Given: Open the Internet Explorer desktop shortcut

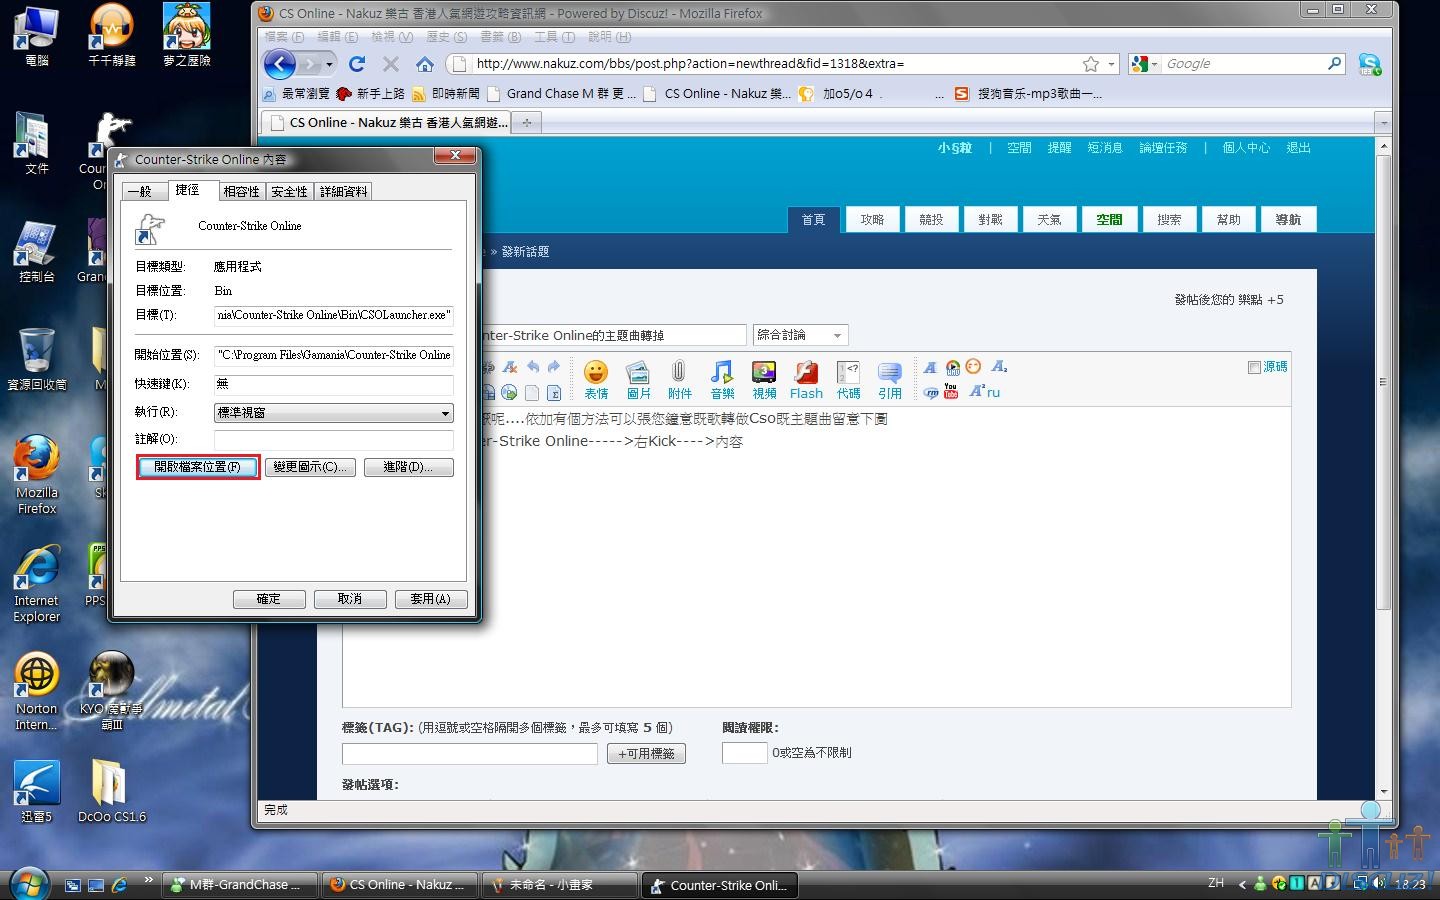Looking at the screenshot, I should [37, 584].
